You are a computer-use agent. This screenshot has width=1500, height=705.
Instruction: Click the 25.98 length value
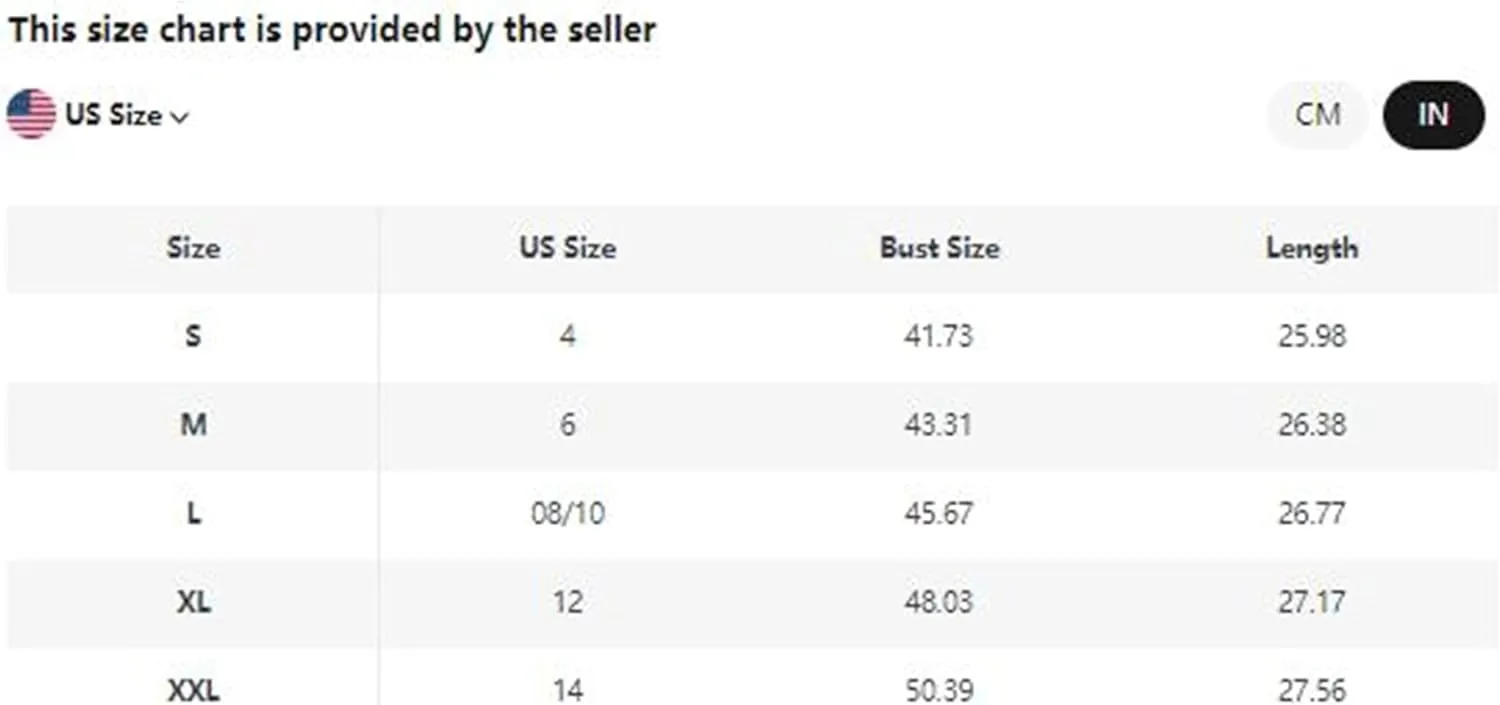point(1312,337)
